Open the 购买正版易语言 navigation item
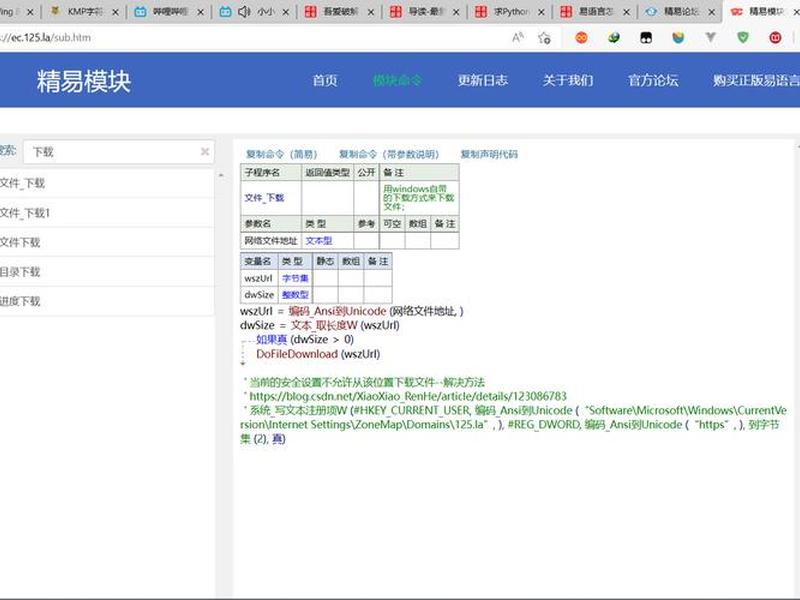This screenshot has height=600, width=800. (x=756, y=80)
